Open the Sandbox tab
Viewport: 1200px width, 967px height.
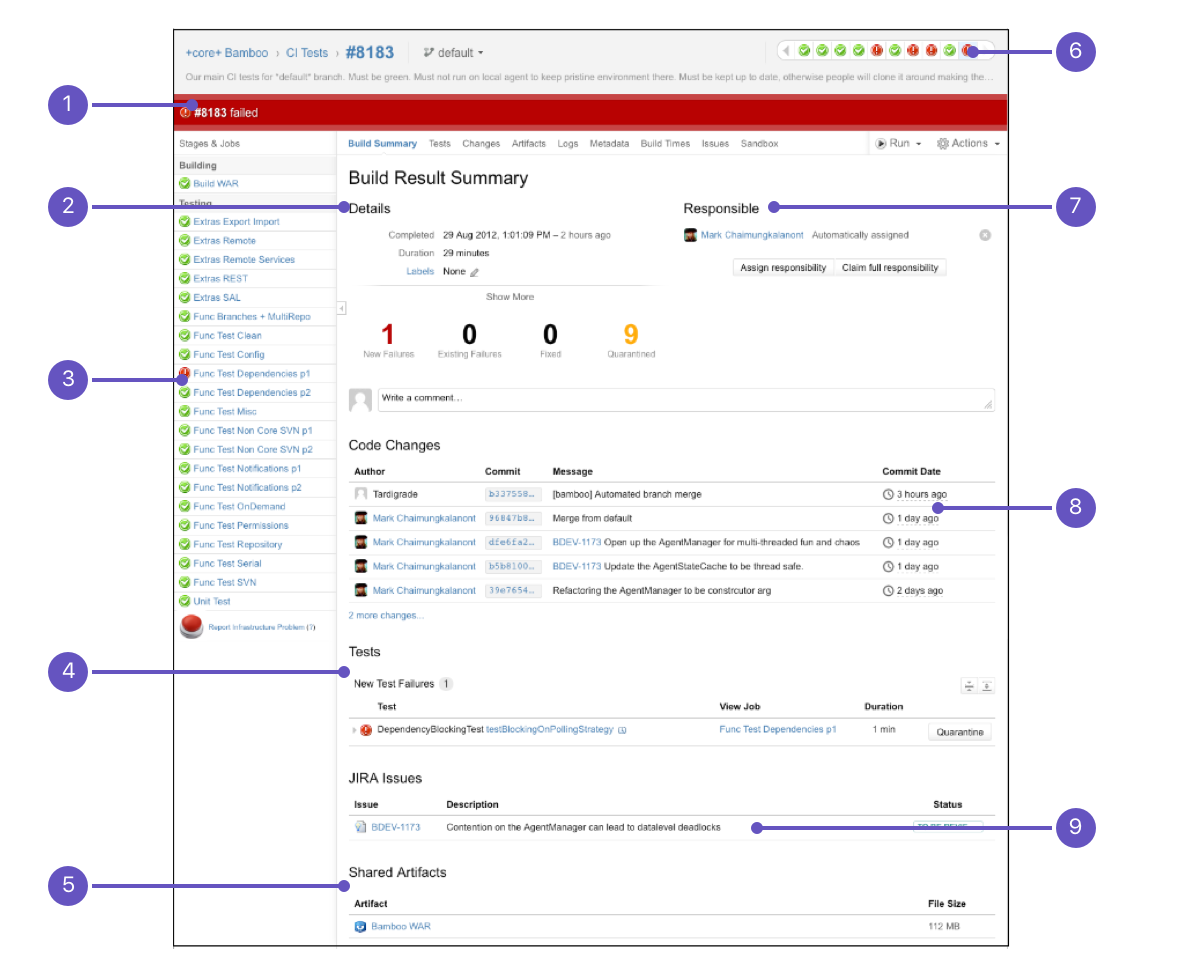[759, 144]
